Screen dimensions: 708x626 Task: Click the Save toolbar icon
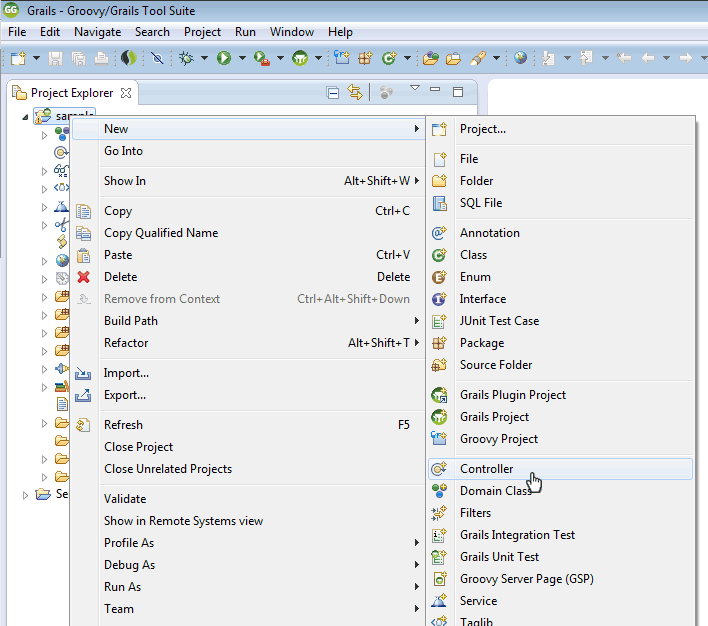[56, 58]
